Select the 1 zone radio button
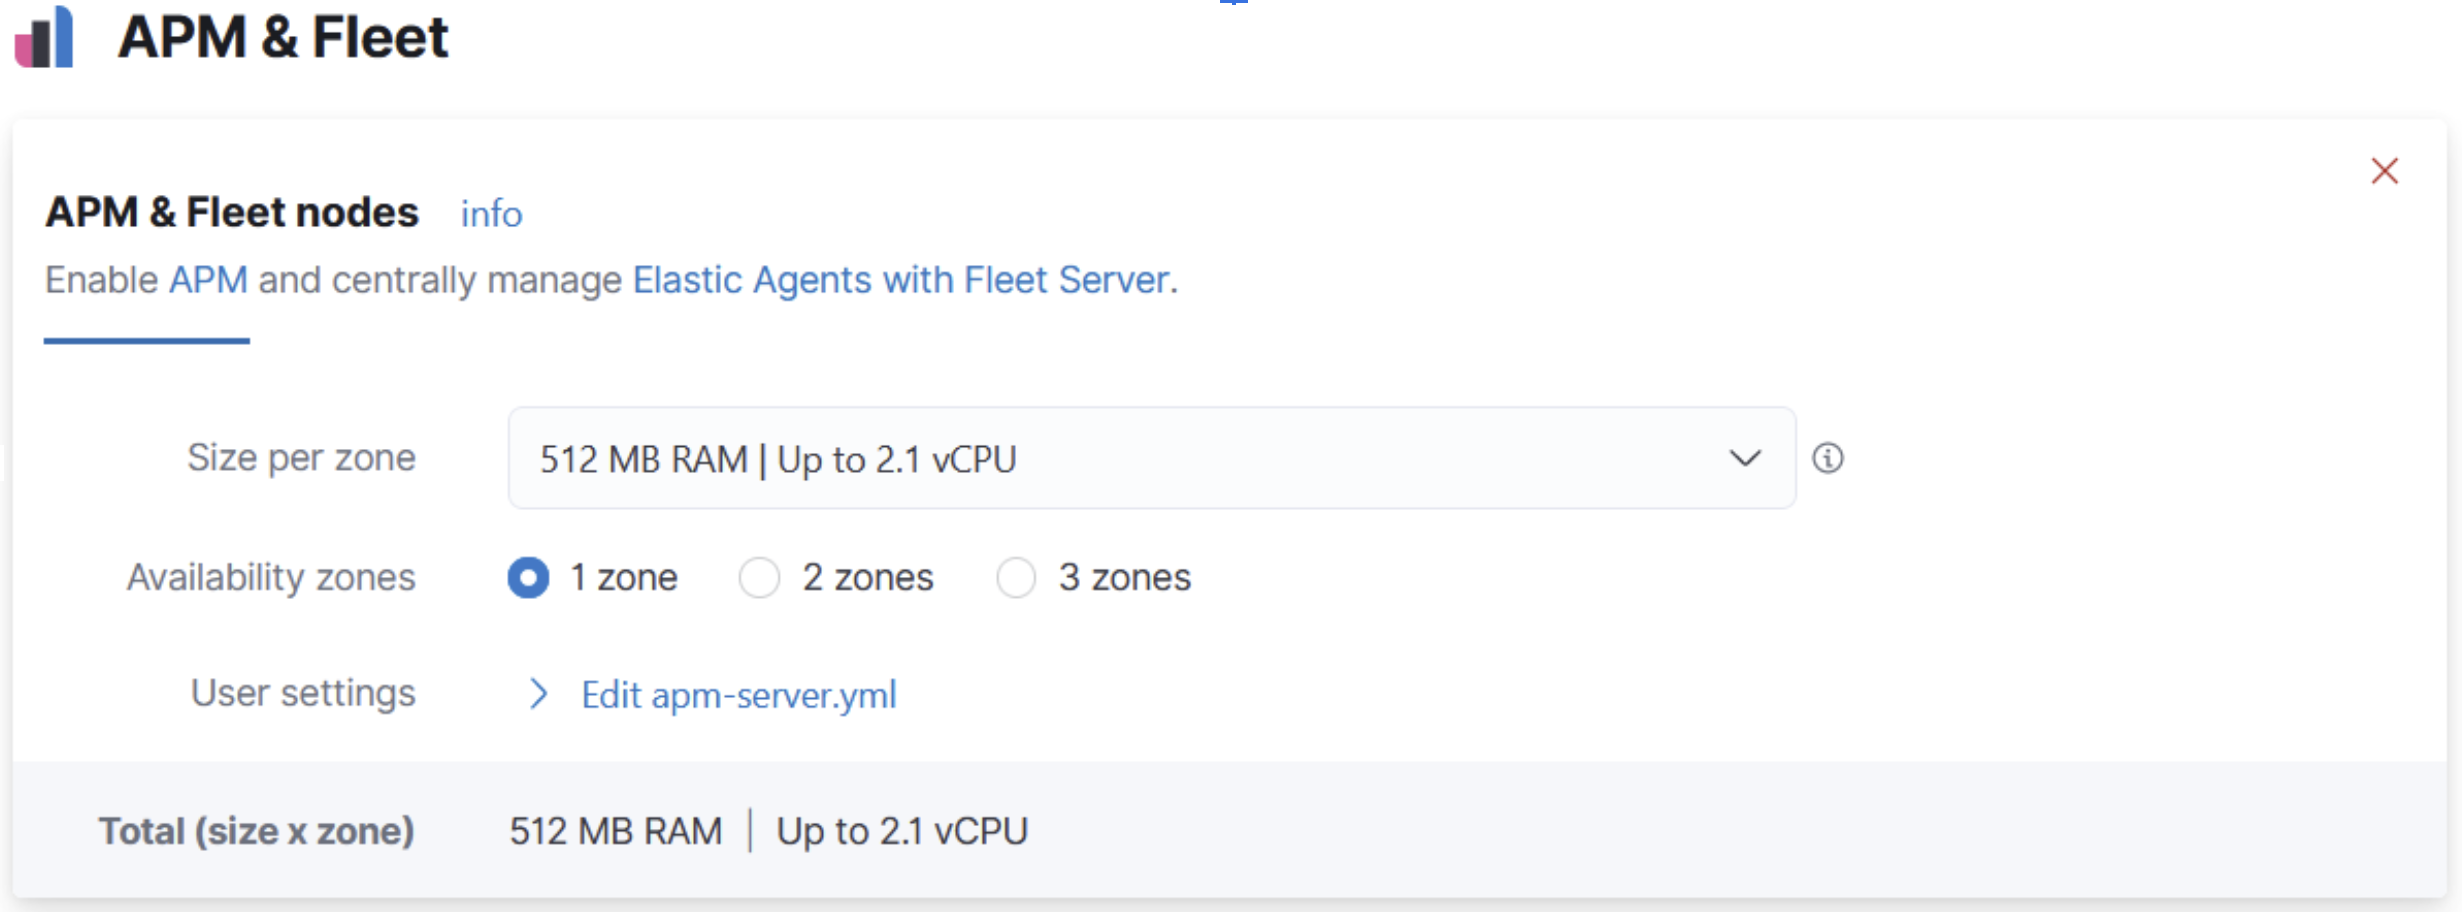2462x912 pixels. point(529,577)
